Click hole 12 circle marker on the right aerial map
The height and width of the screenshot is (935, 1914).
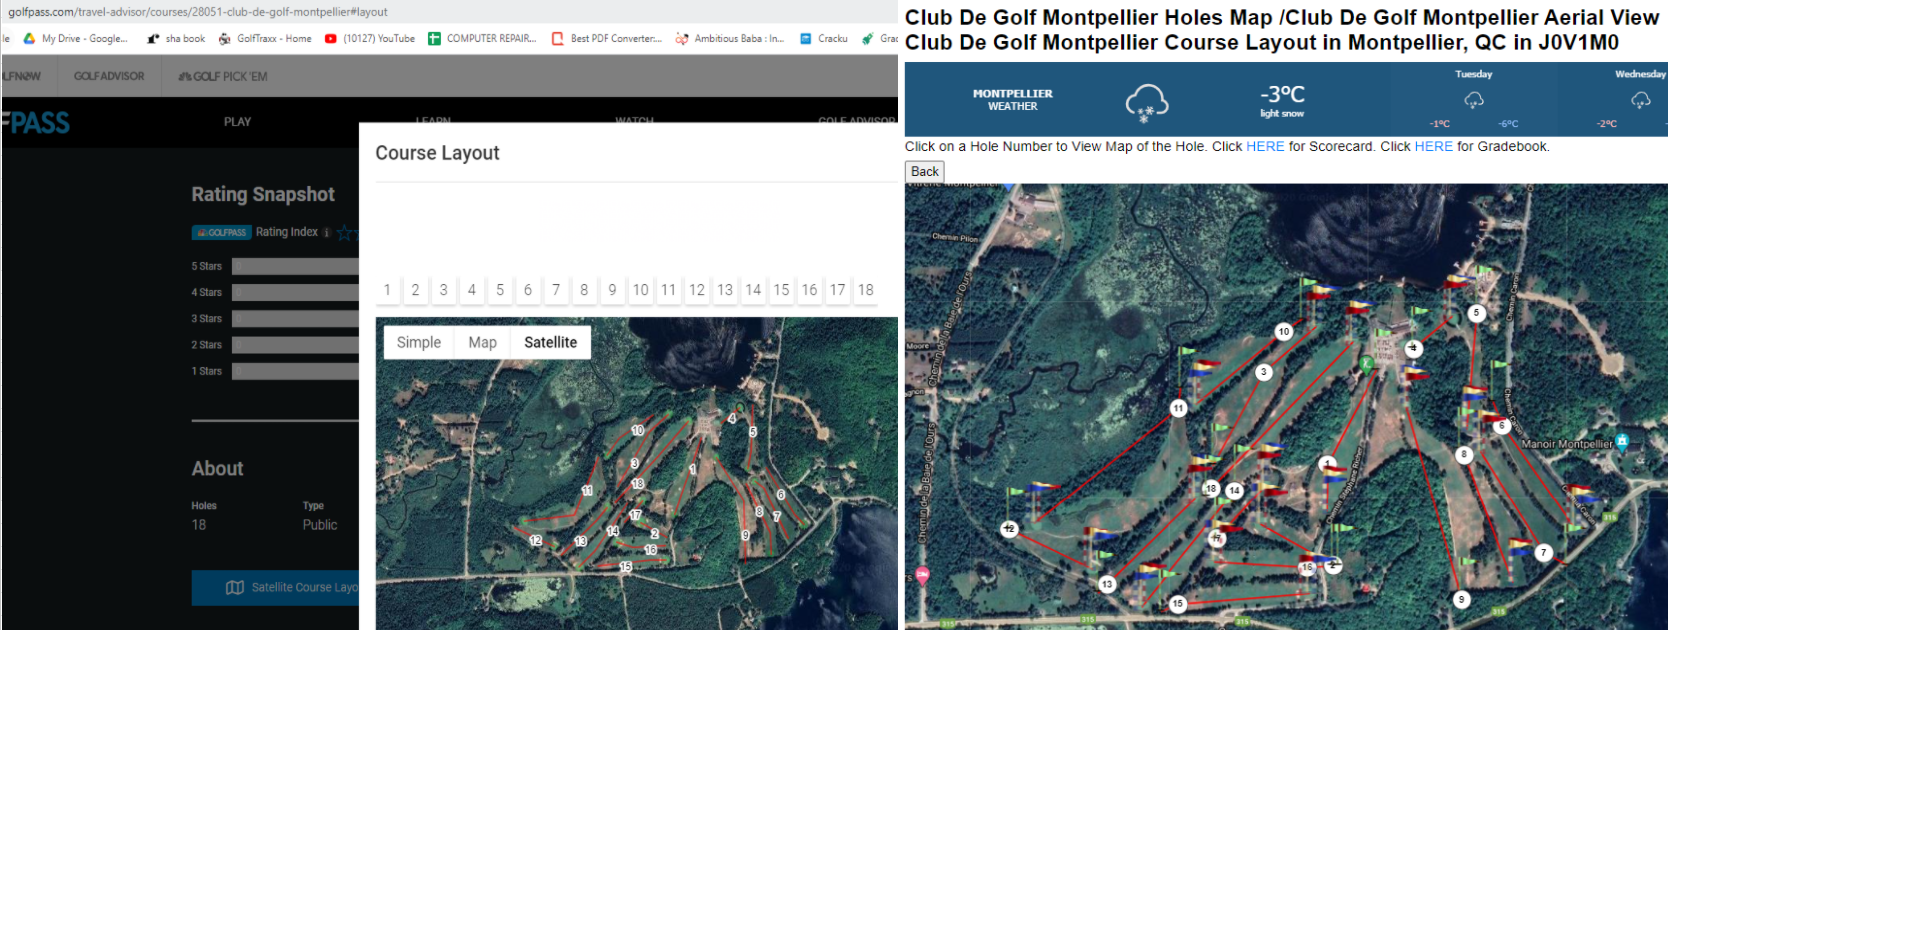tap(1010, 529)
